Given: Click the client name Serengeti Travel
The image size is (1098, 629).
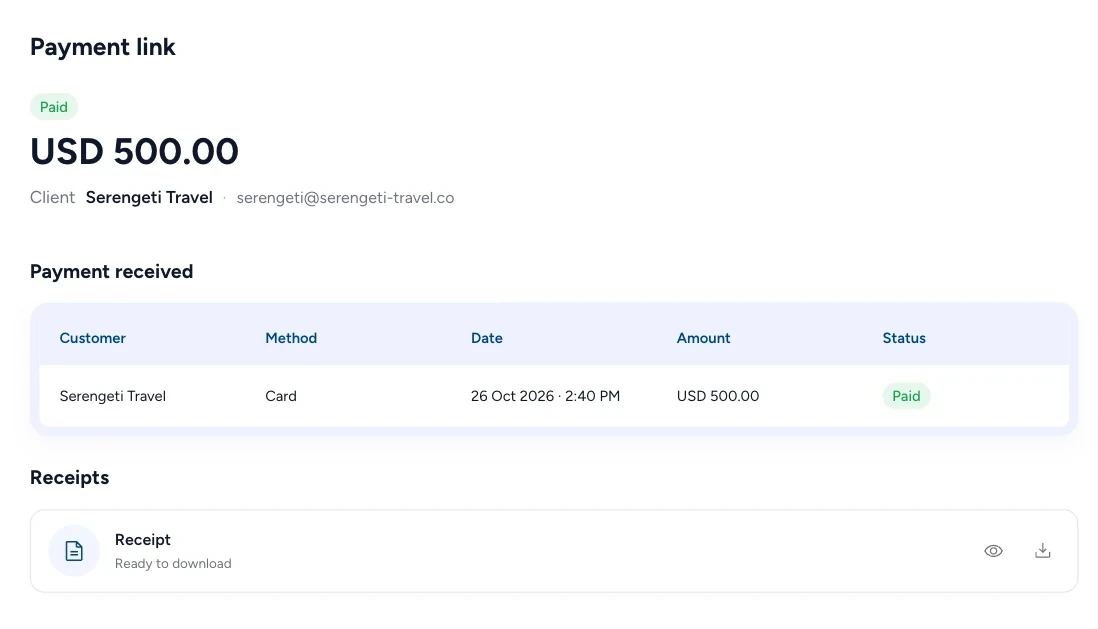Looking at the screenshot, I should tap(149, 198).
